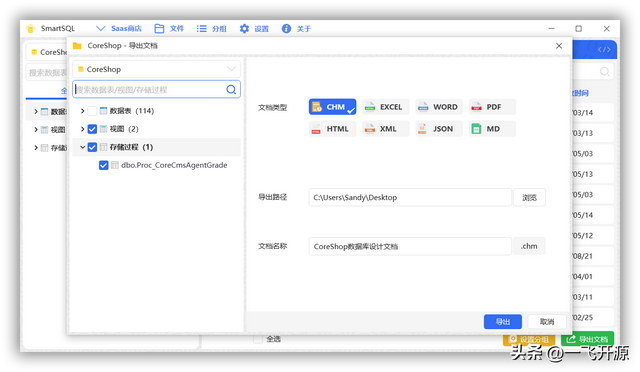Image resolution: width=640 pixels, height=372 pixels.
Task: Close the export document dialog
Action: tap(559, 46)
